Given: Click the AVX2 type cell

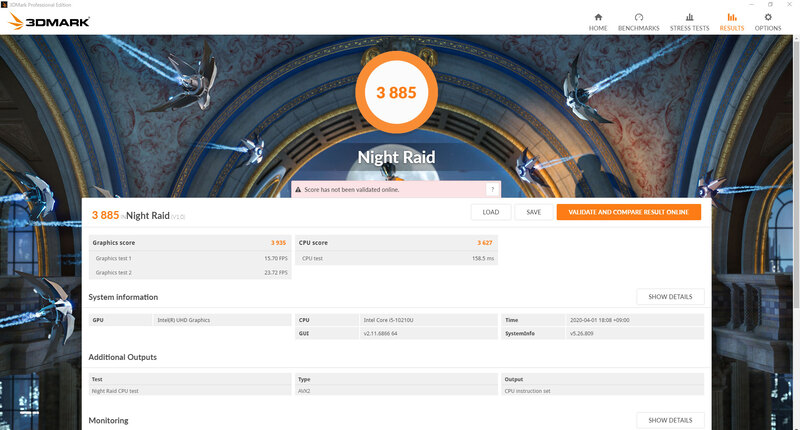Looking at the screenshot, I should [304, 391].
